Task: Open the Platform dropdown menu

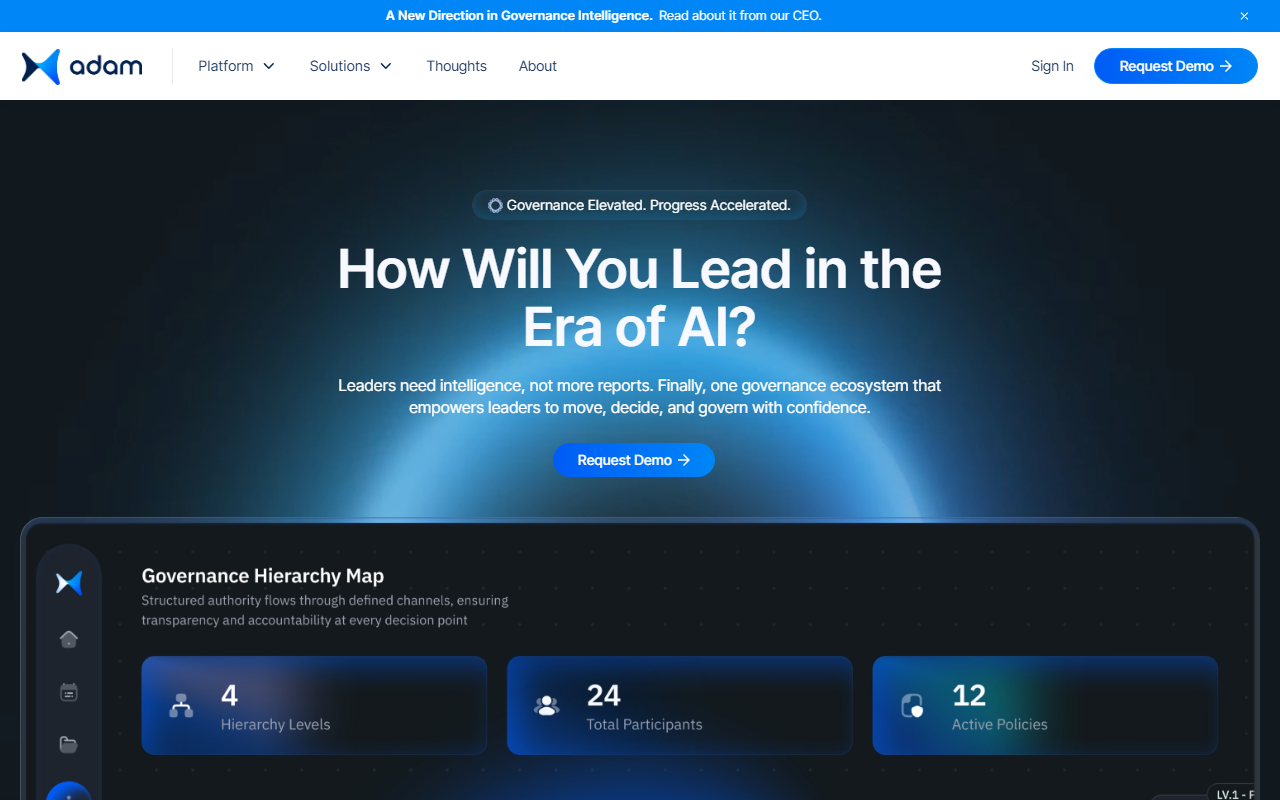Action: 237,66
